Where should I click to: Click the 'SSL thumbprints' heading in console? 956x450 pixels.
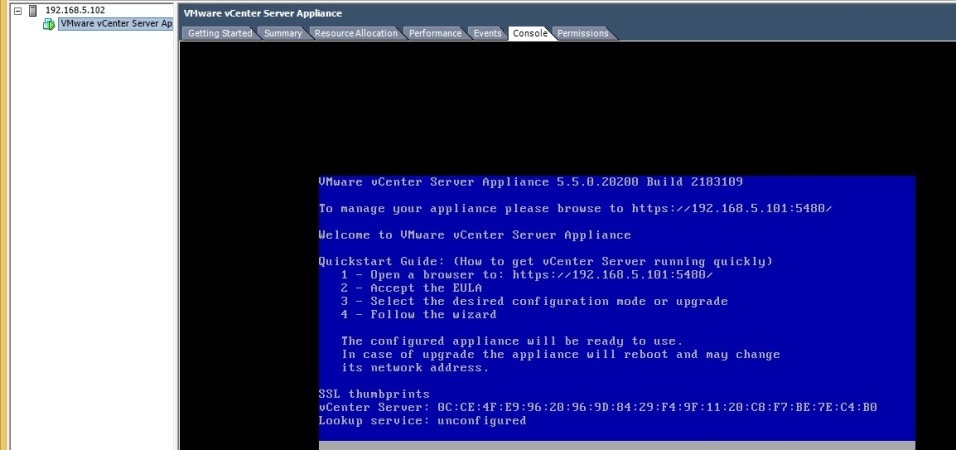pos(374,394)
